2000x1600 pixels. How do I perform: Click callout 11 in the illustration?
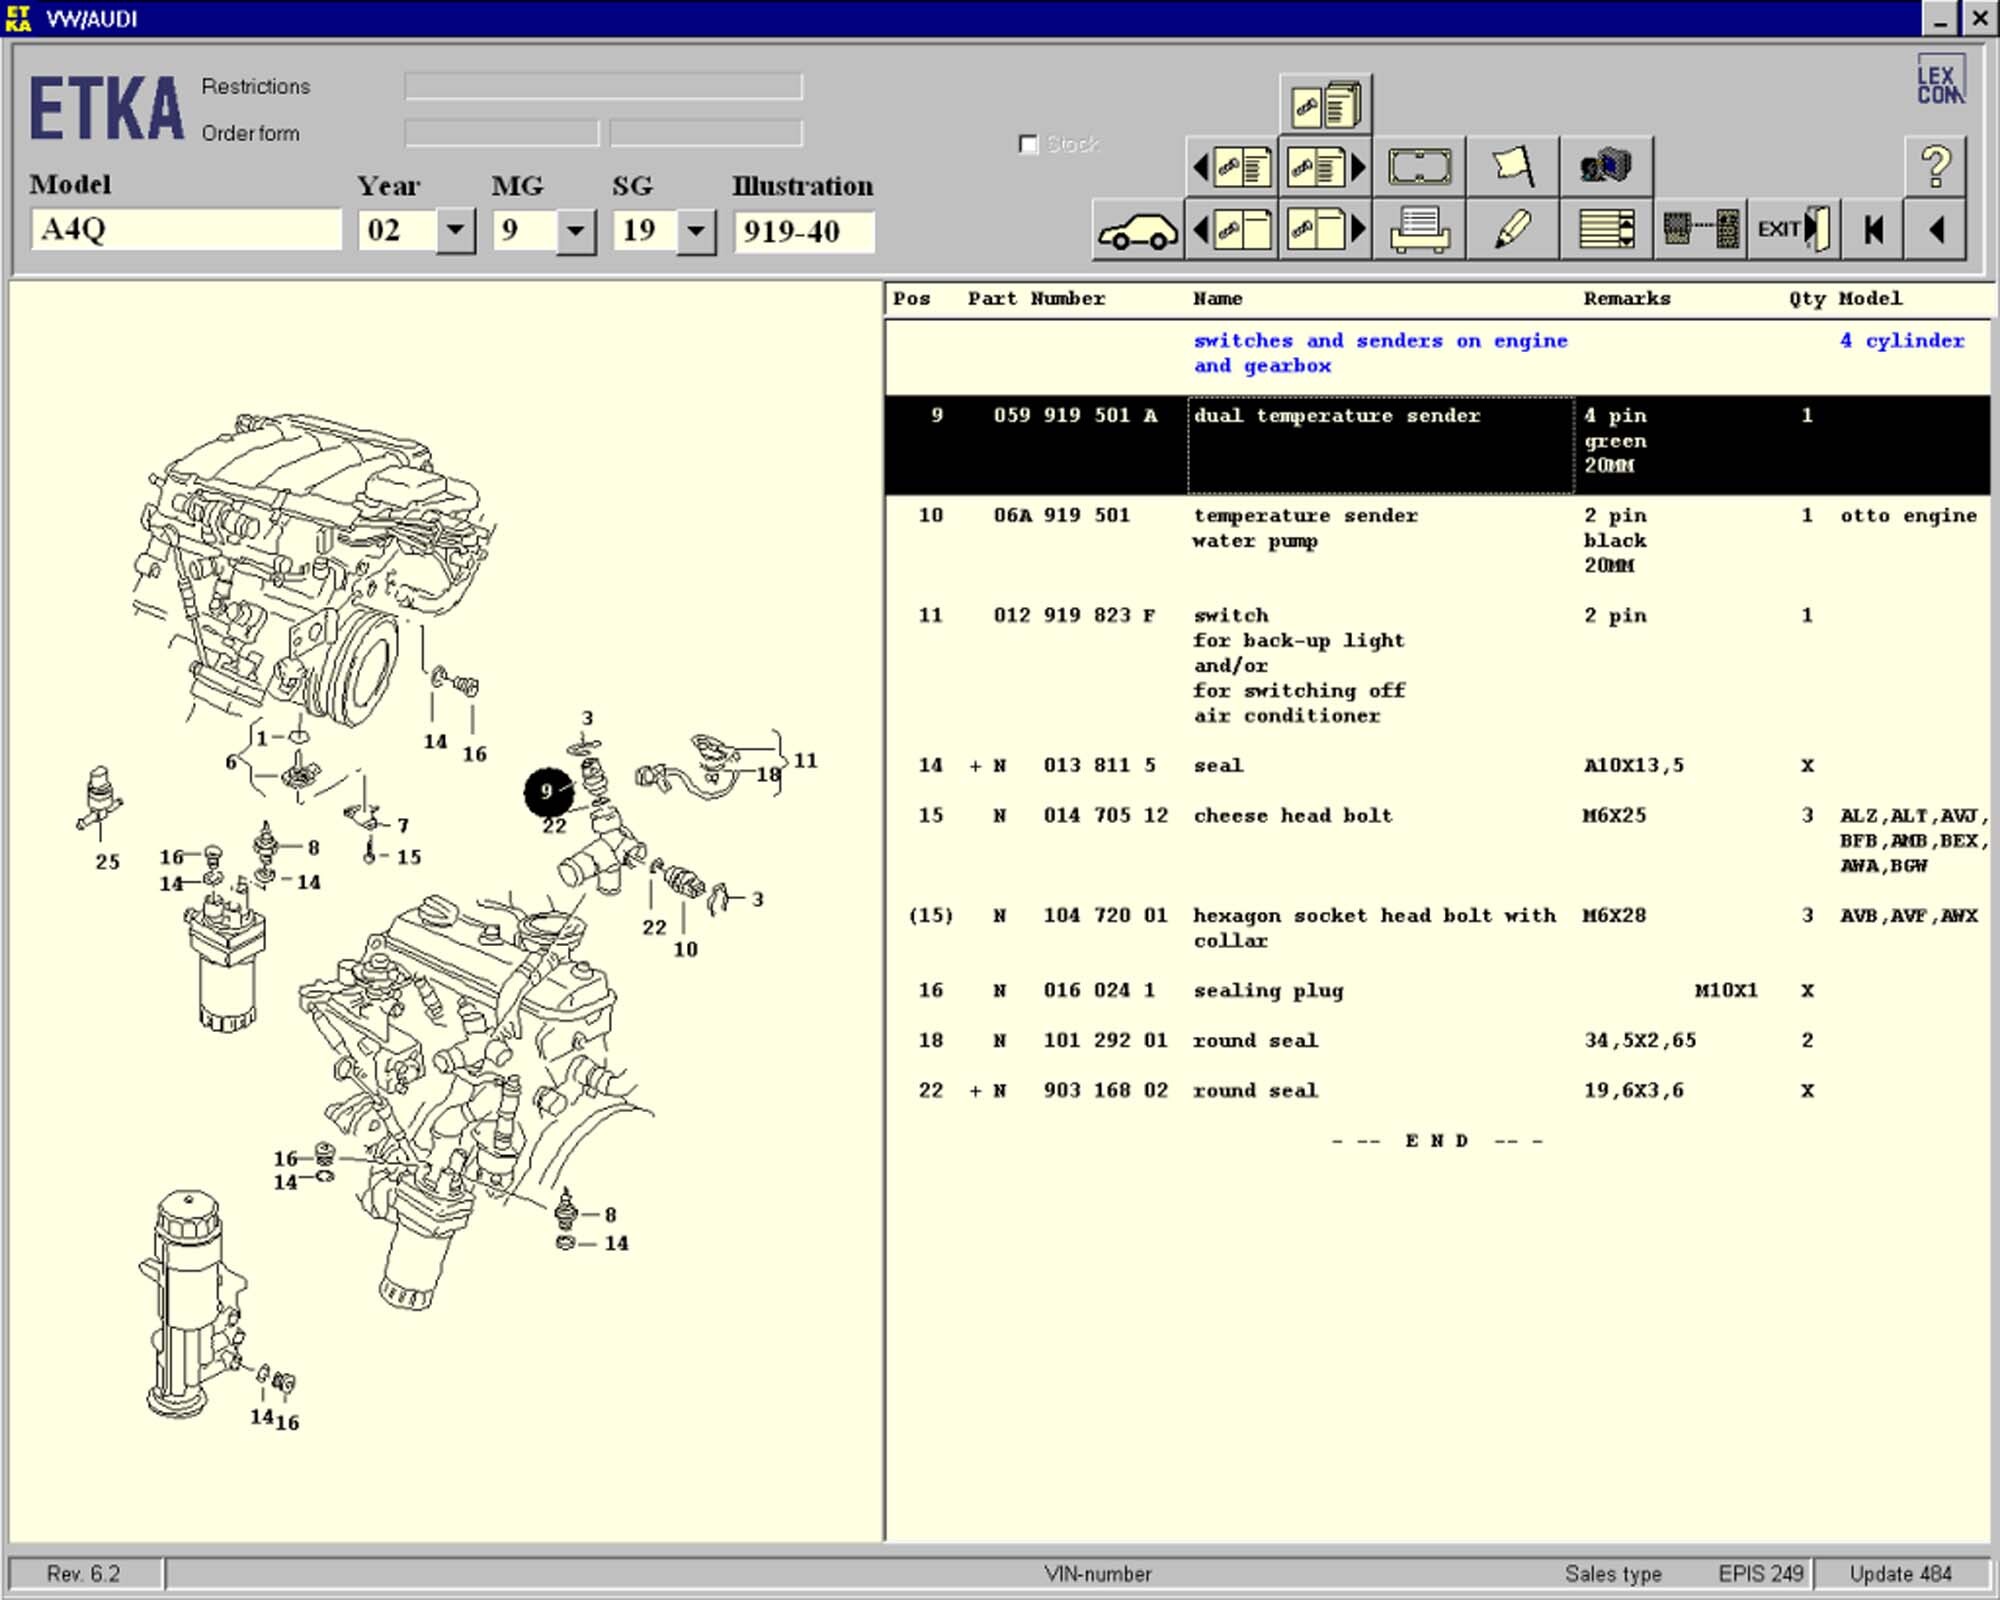pyautogui.click(x=805, y=761)
